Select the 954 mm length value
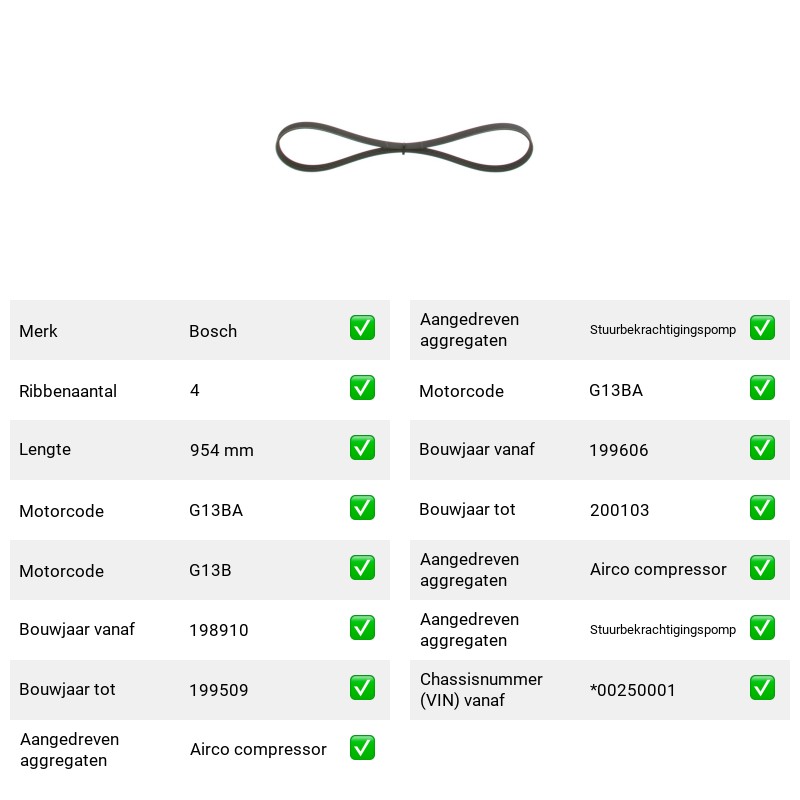This screenshot has width=800, height=800. point(221,450)
